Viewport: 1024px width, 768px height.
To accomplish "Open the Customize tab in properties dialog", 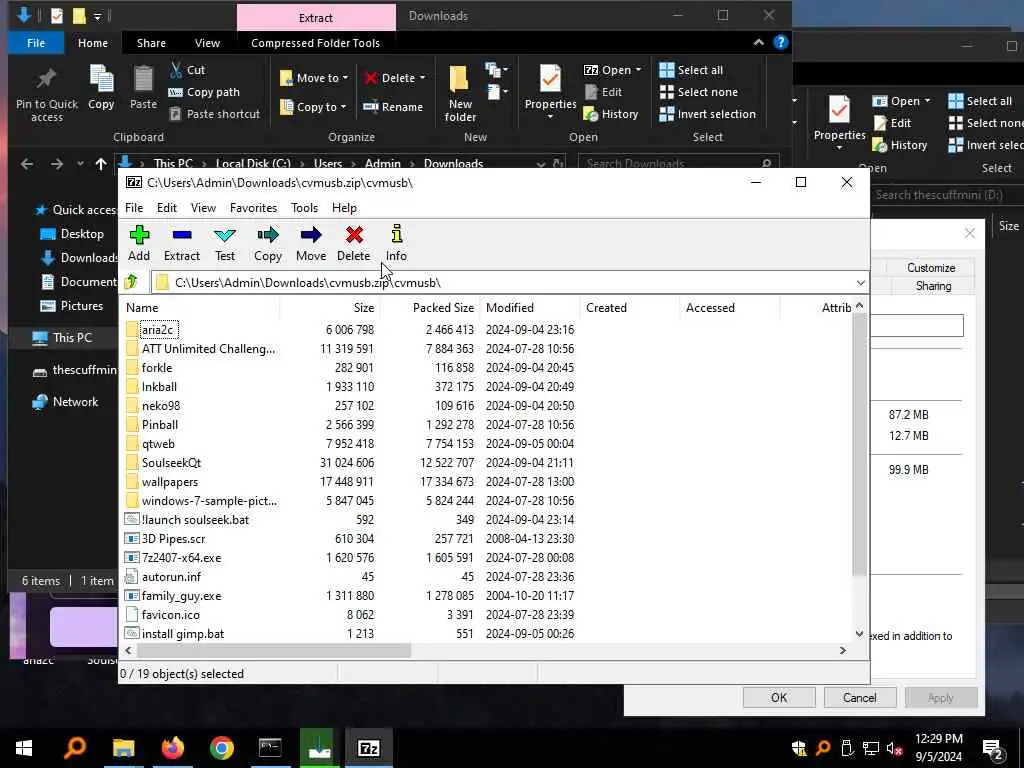I will [931, 268].
